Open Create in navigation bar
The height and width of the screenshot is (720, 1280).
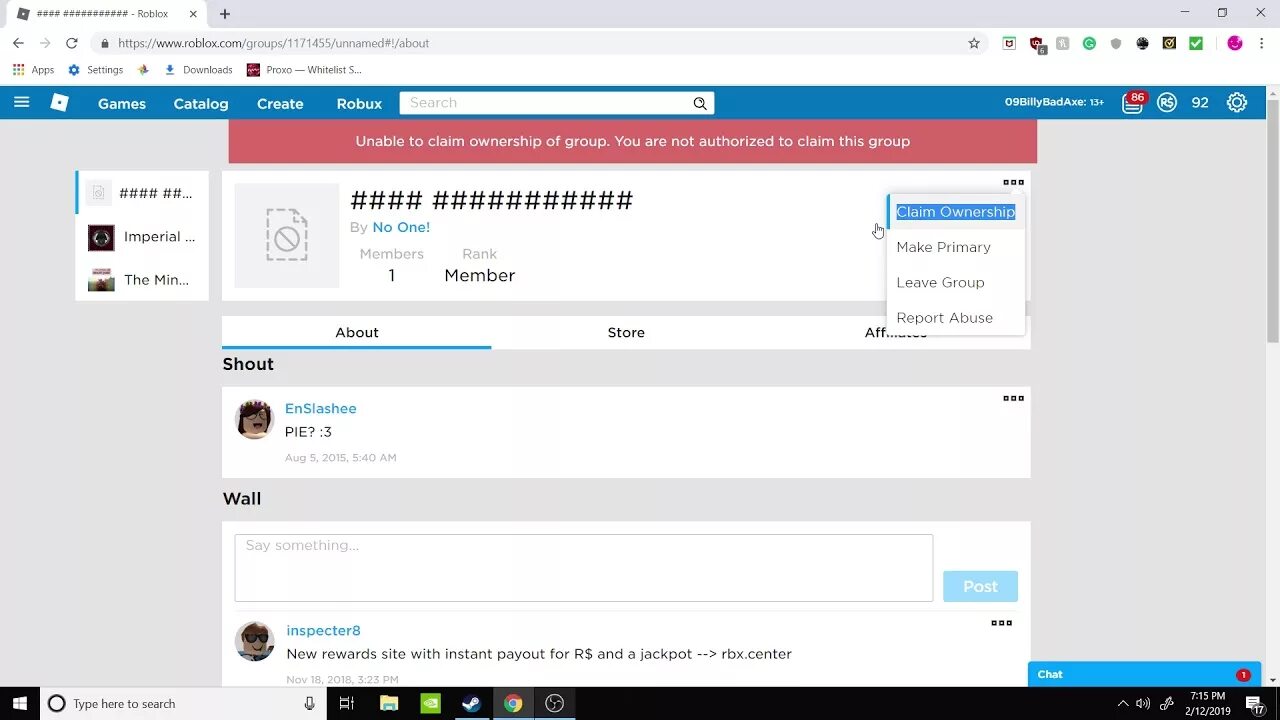click(280, 103)
